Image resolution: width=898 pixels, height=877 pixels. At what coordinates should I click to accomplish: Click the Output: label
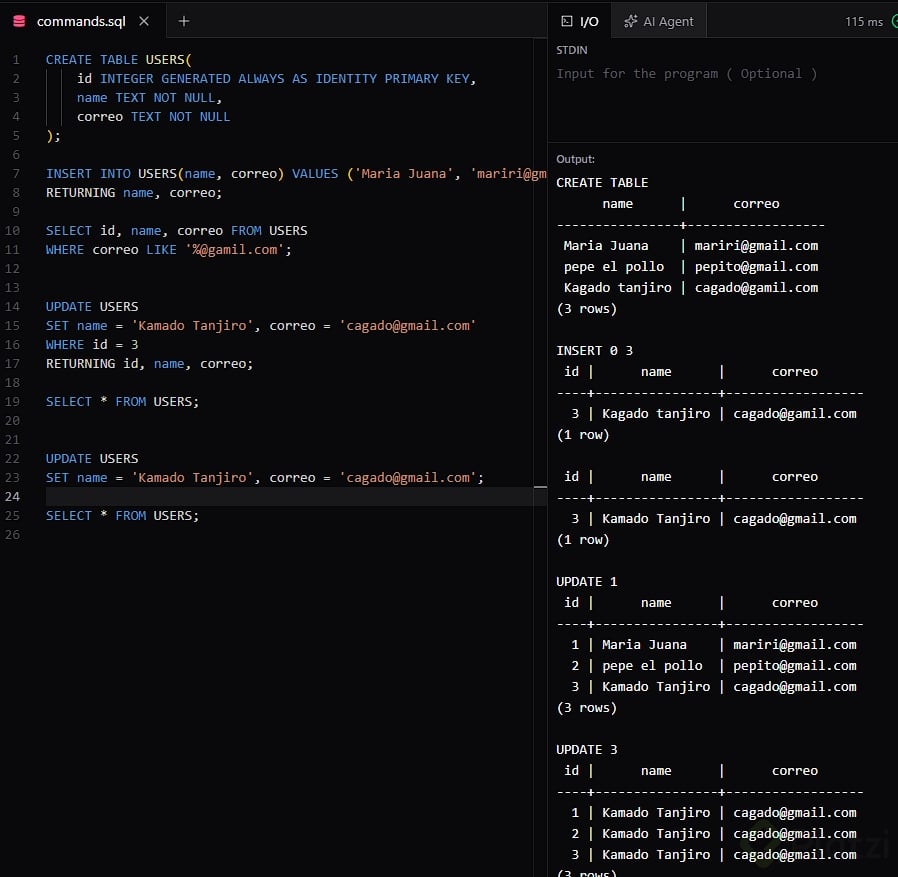pyautogui.click(x=576, y=159)
